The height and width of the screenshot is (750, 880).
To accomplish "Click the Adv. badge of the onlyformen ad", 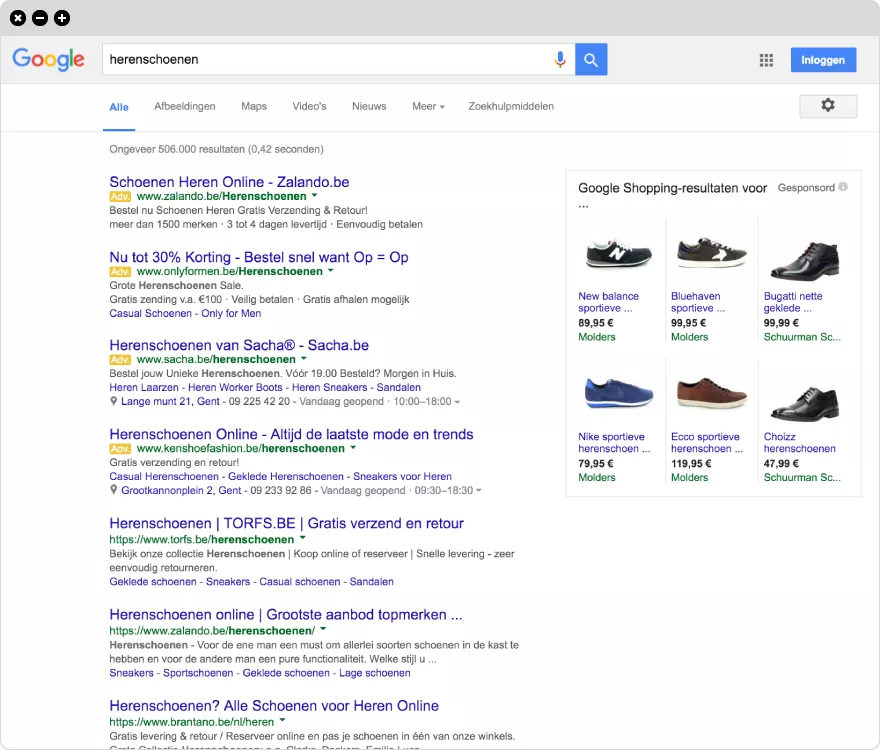I will click(x=120, y=272).
